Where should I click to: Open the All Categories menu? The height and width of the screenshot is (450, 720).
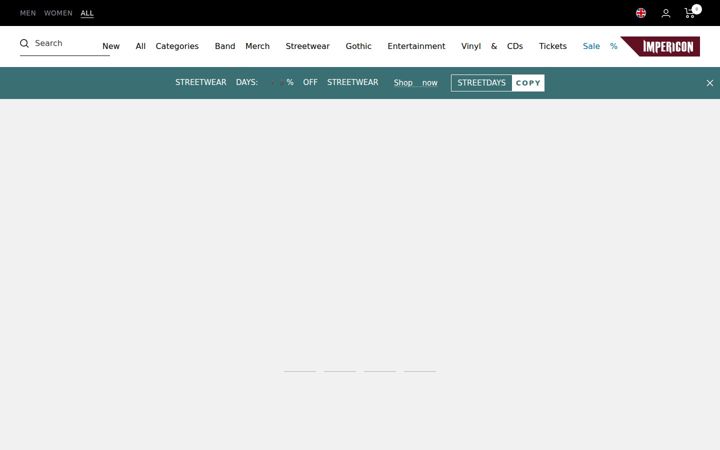(167, 46)
